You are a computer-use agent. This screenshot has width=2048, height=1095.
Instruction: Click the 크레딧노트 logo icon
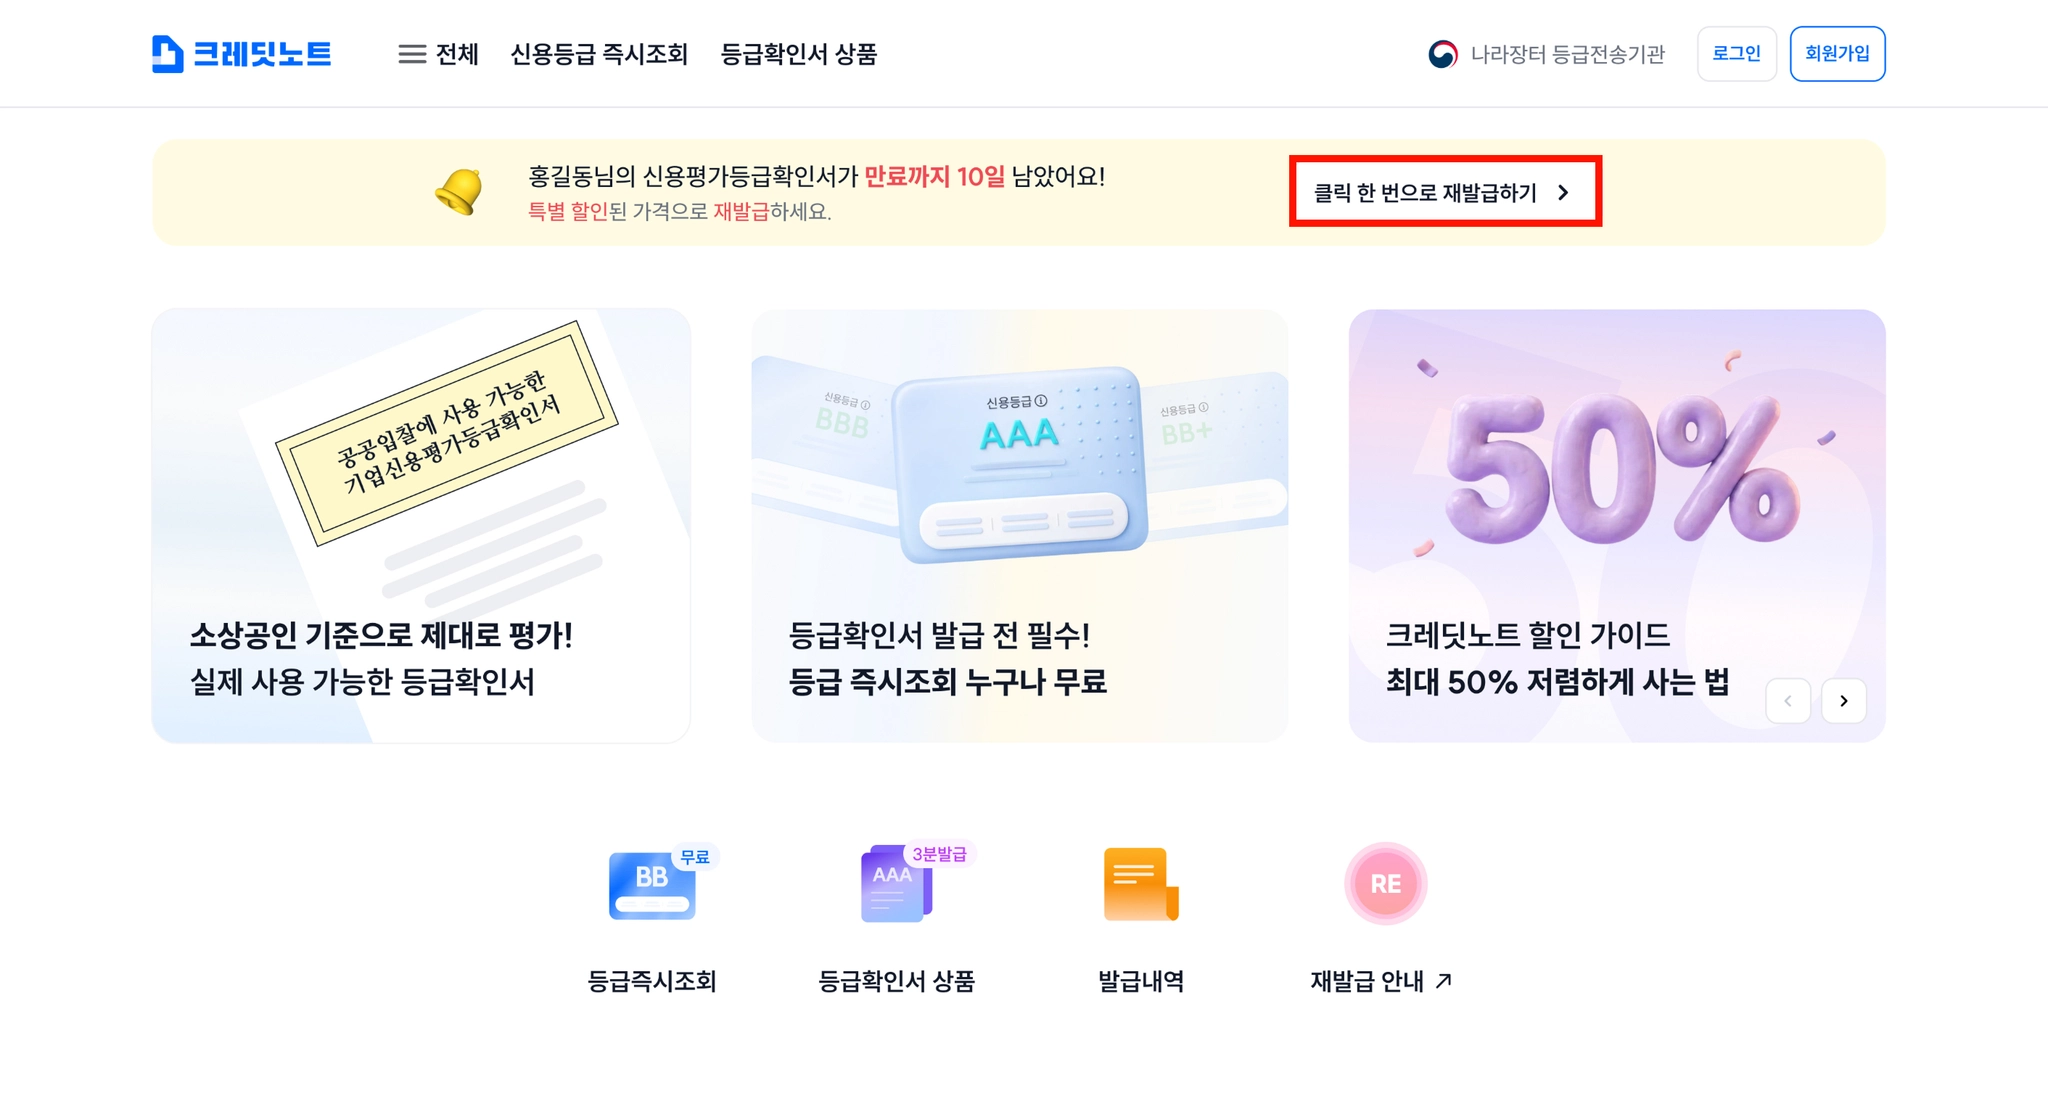[x=167, y=54]
